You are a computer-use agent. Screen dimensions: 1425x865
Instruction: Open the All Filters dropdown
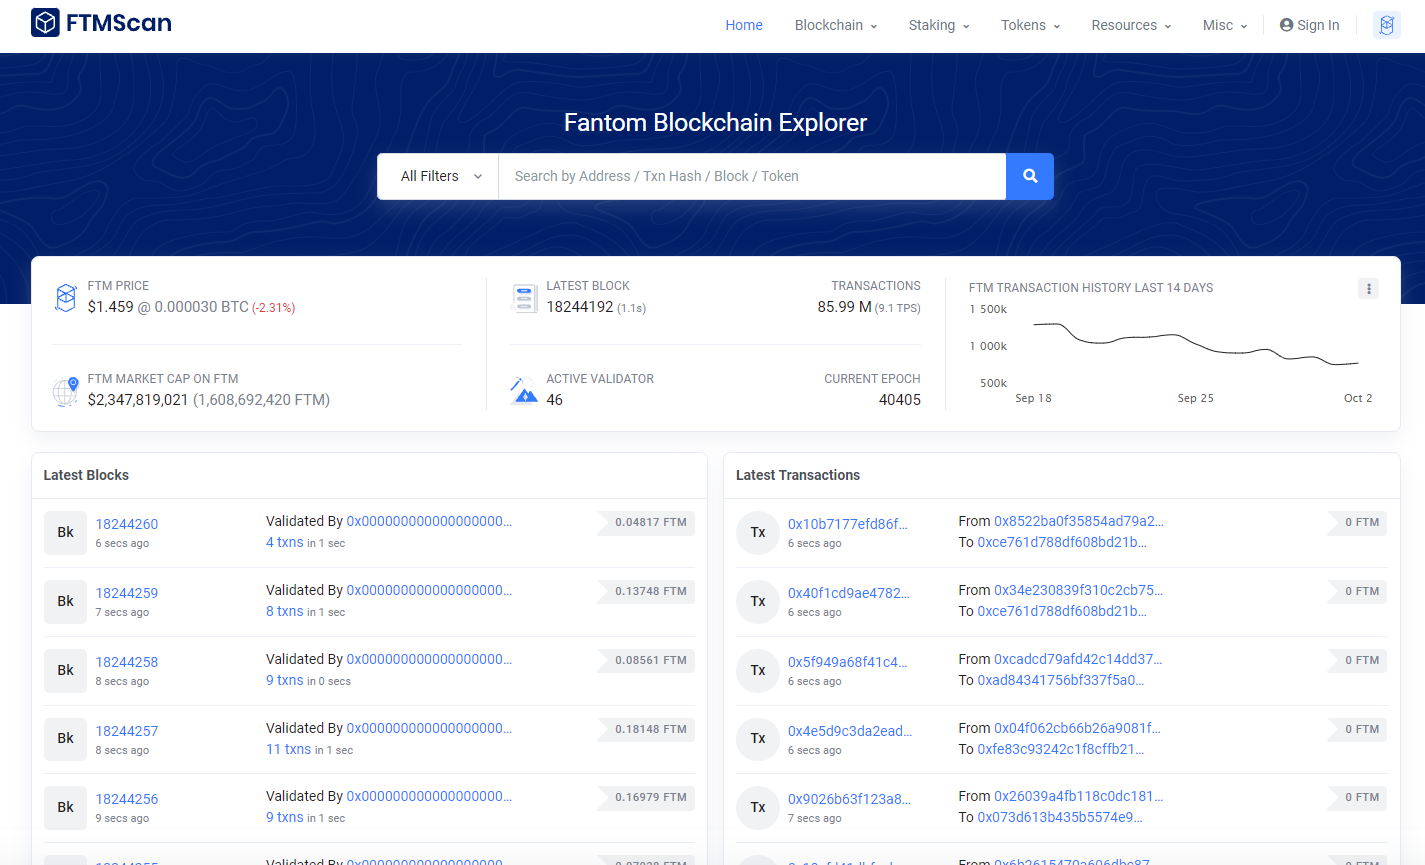point(438,176)
